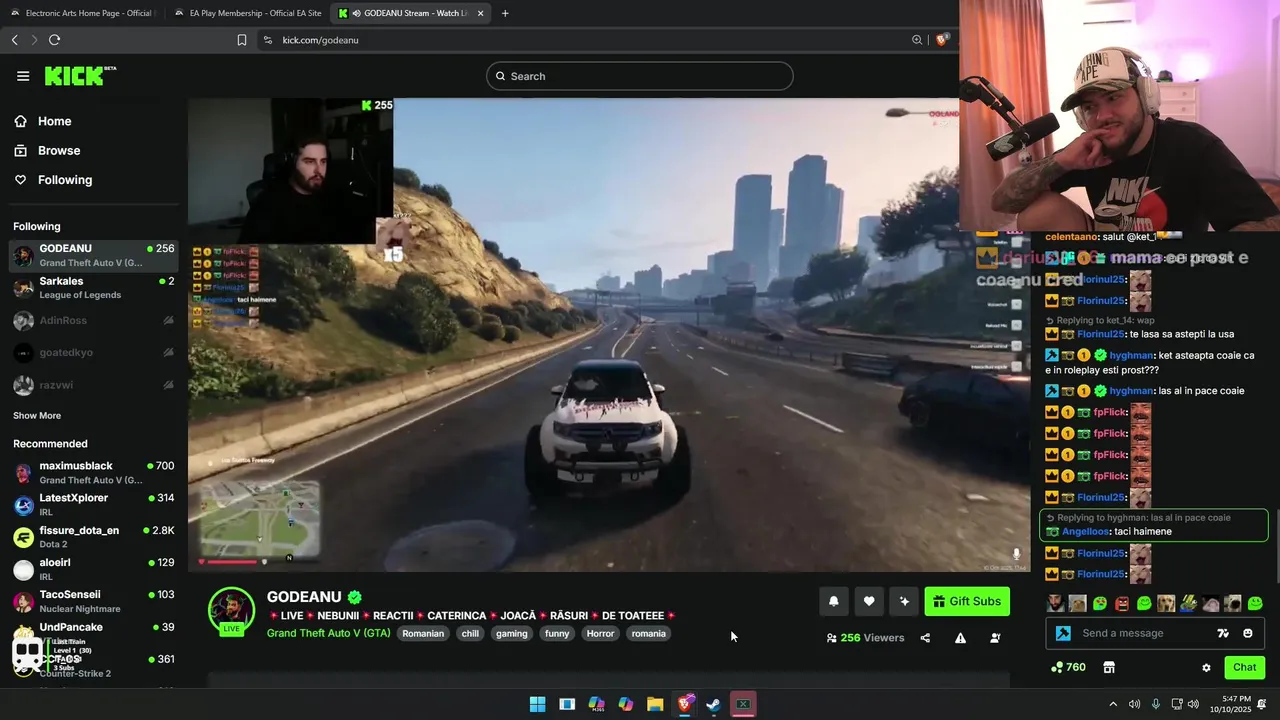Open Windows Start menu
This screenshot has height=720, width=1280.
pos(537,704)
